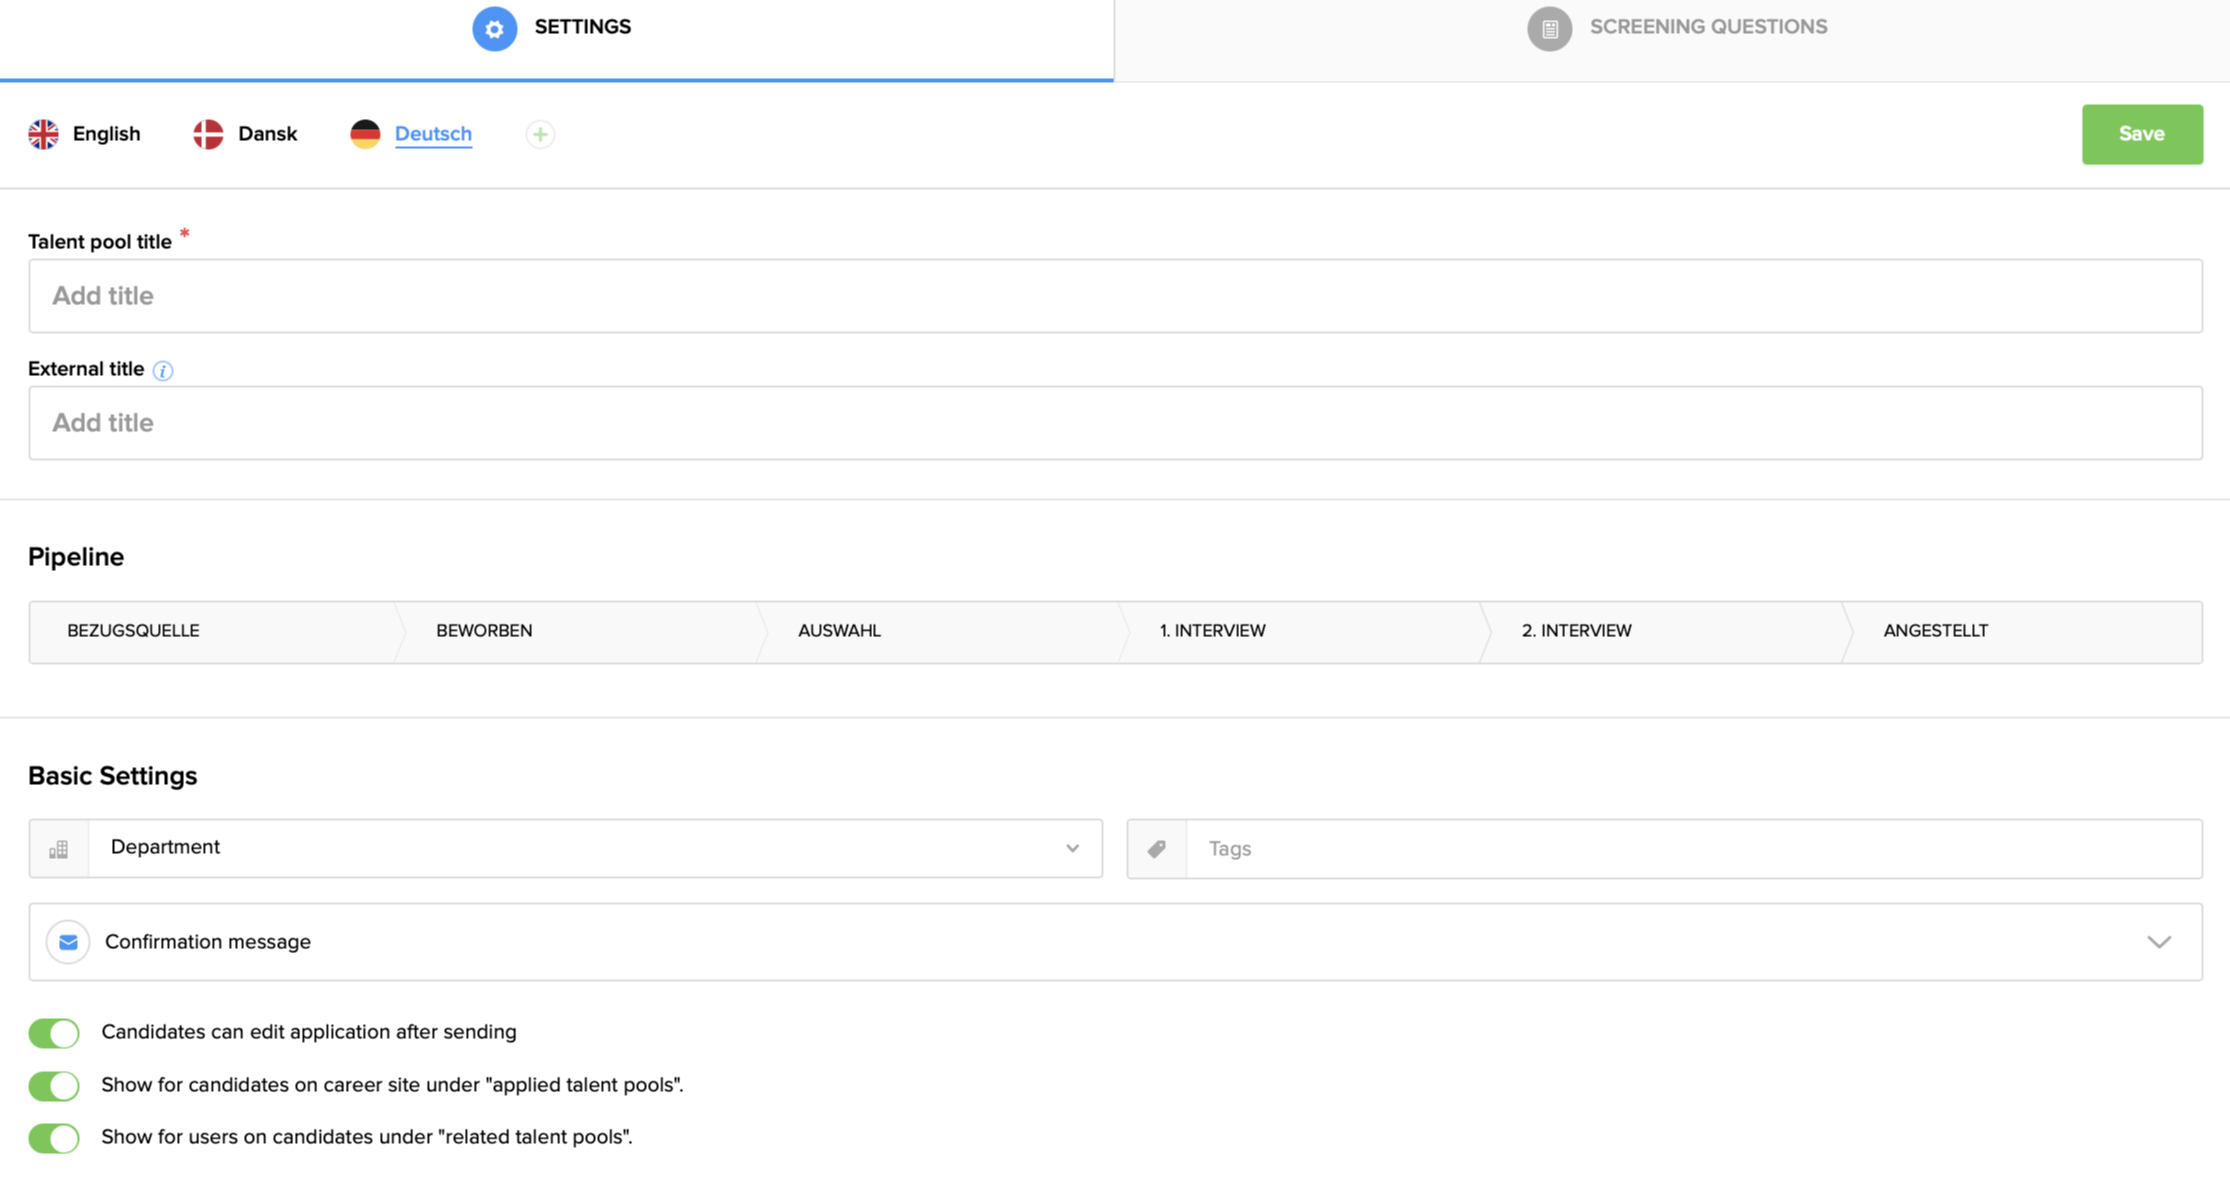The width and height of the screenshot is (2230, 1182).
Task: Click the info icon next to External title
Action: pos(163,370)
